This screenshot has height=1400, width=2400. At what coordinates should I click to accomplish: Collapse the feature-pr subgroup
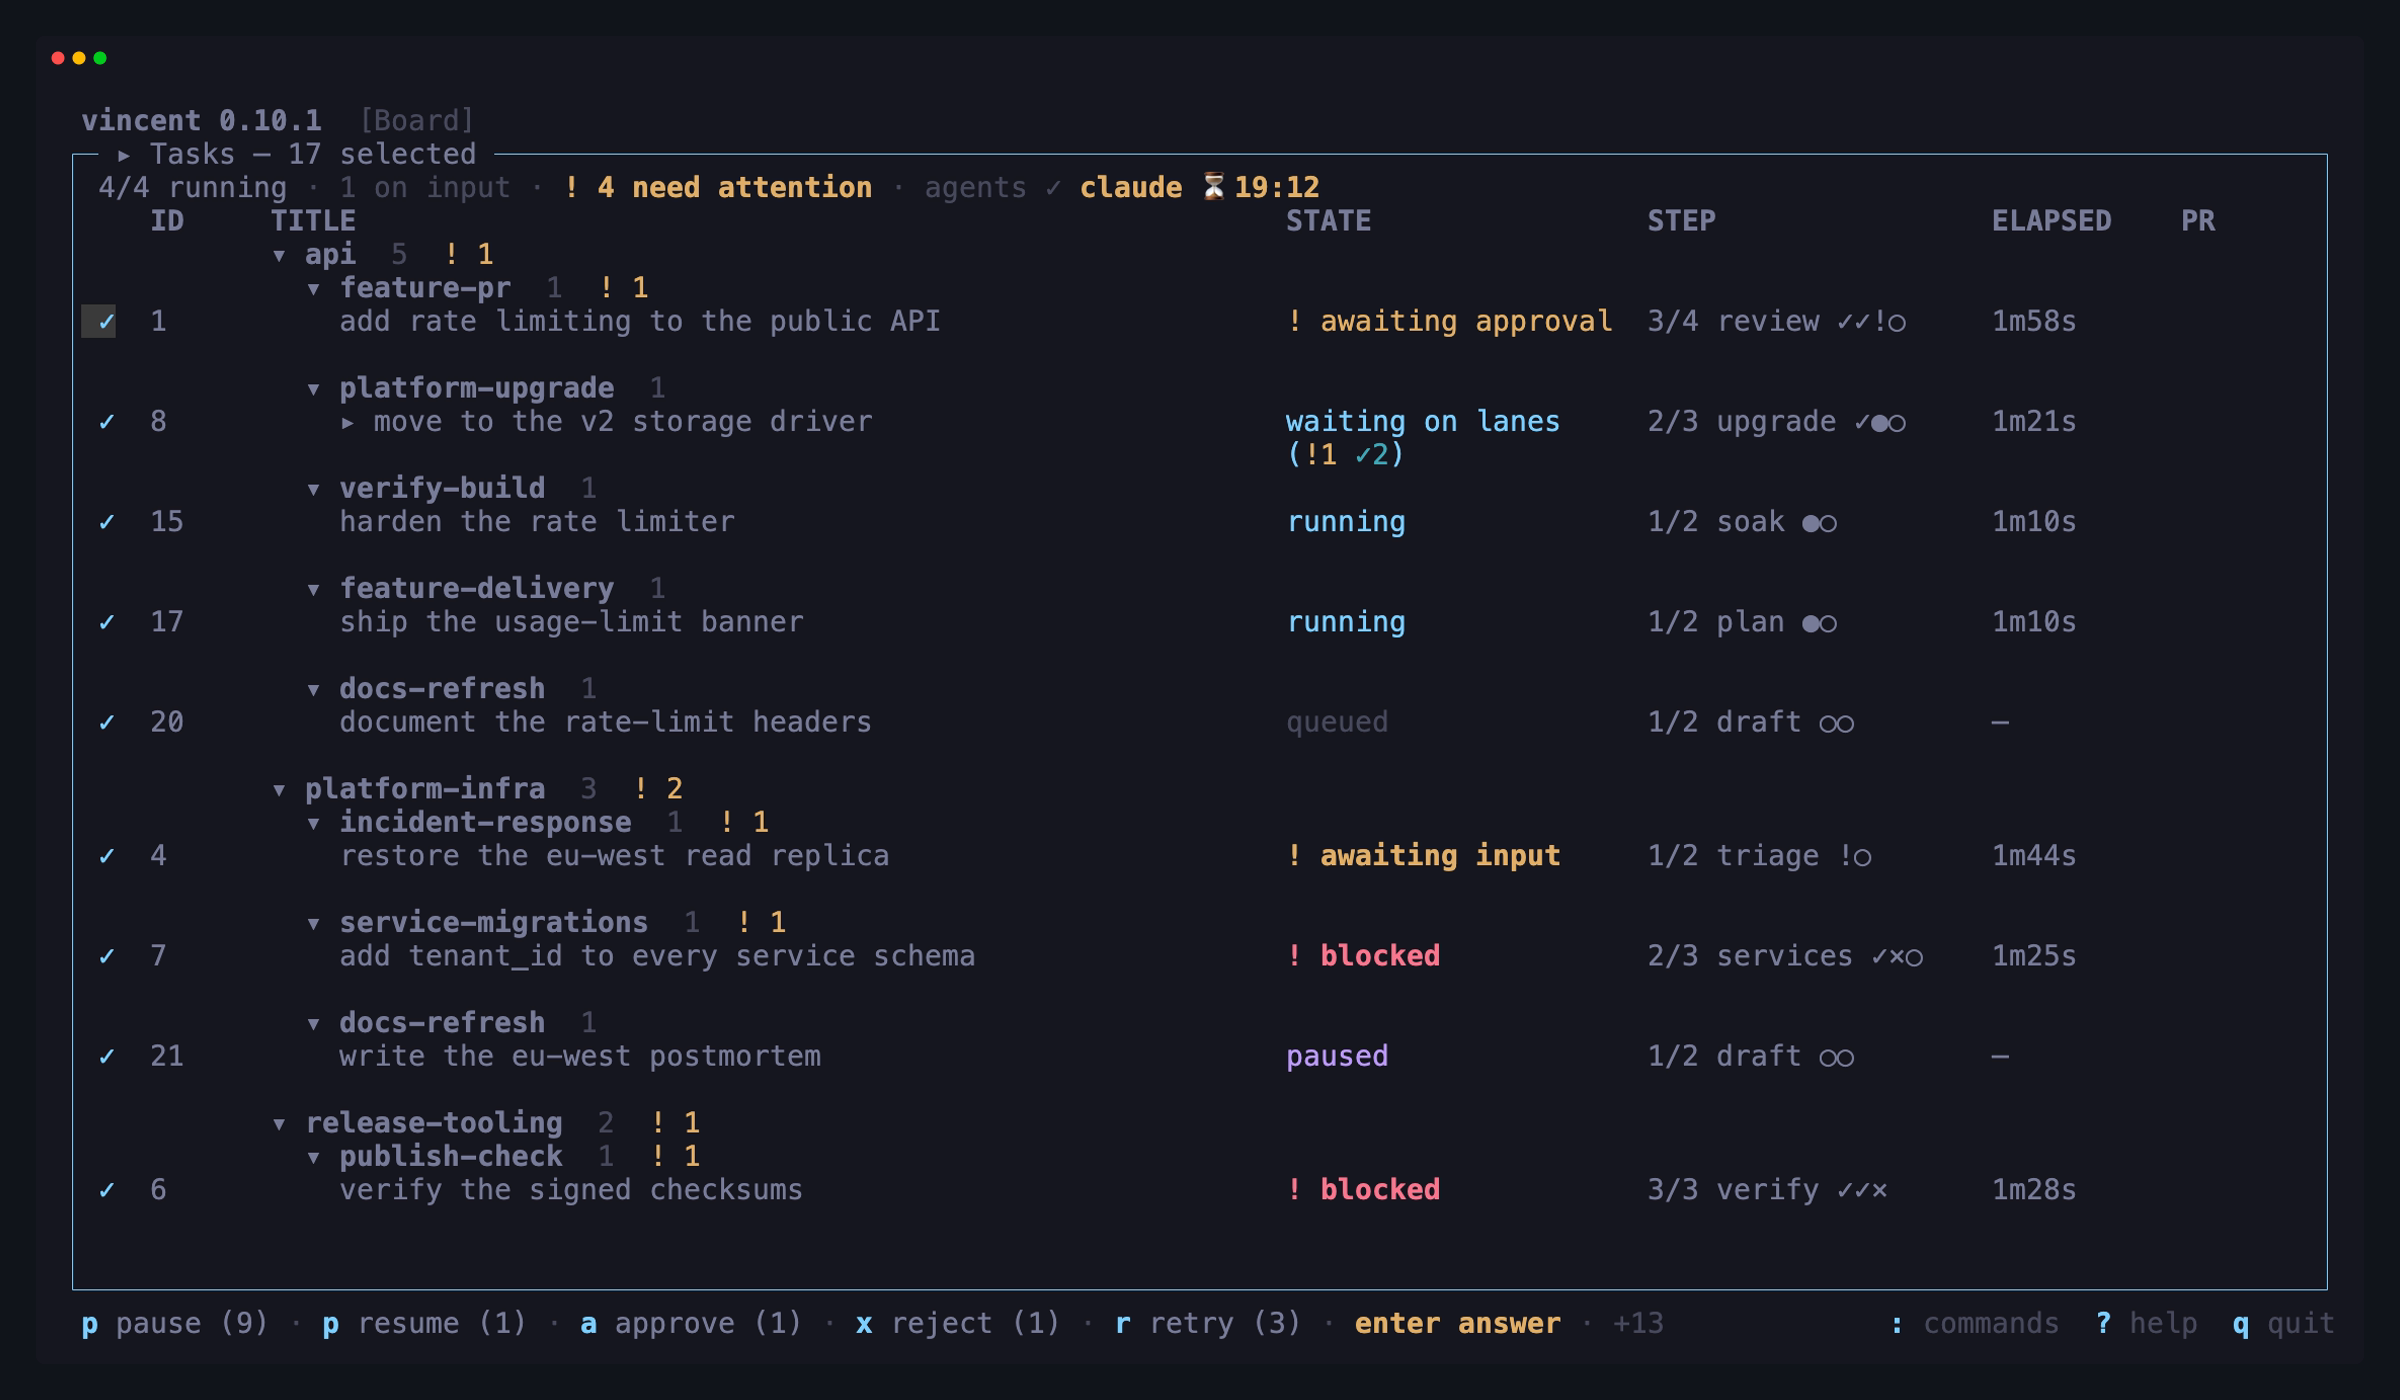point(314,290)
